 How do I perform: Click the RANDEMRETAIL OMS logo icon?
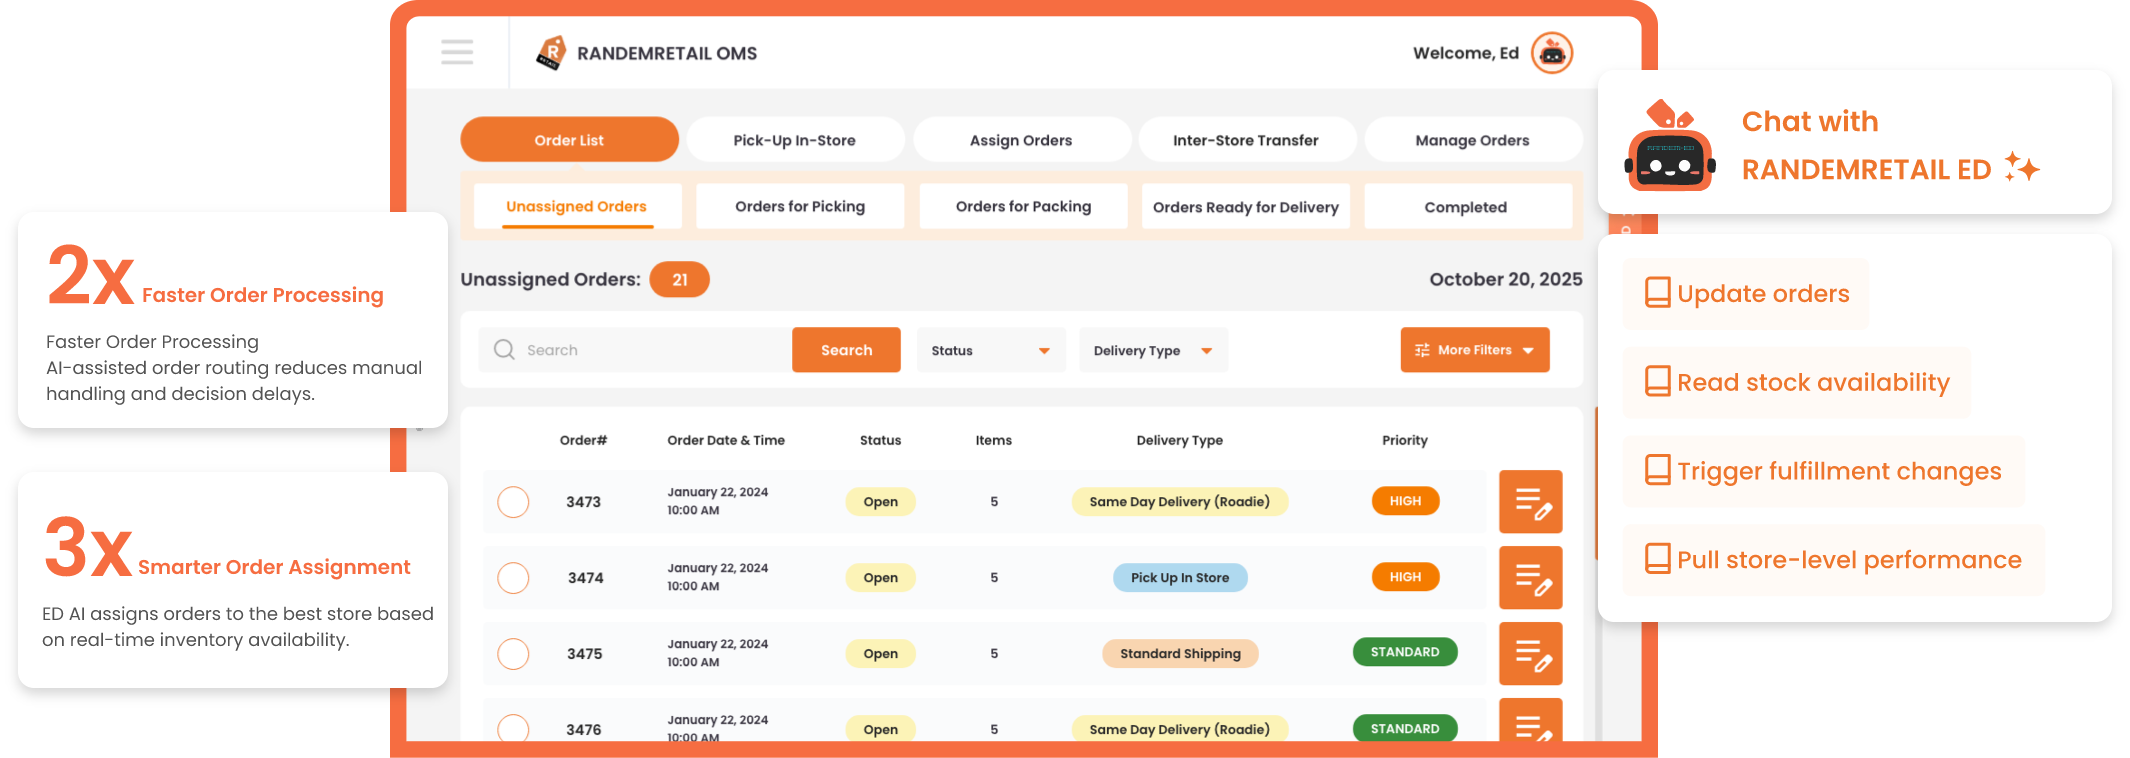(x=551, y=53)
